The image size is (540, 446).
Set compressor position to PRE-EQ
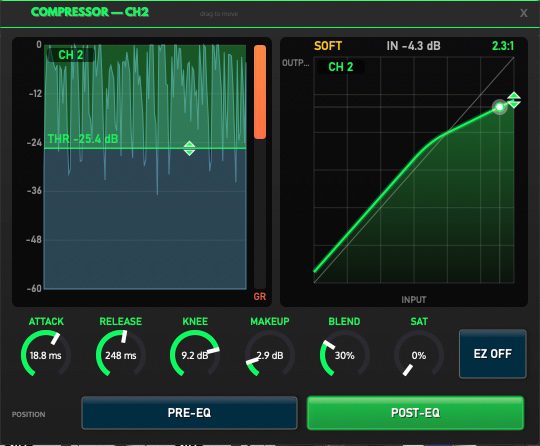(189, 413)
